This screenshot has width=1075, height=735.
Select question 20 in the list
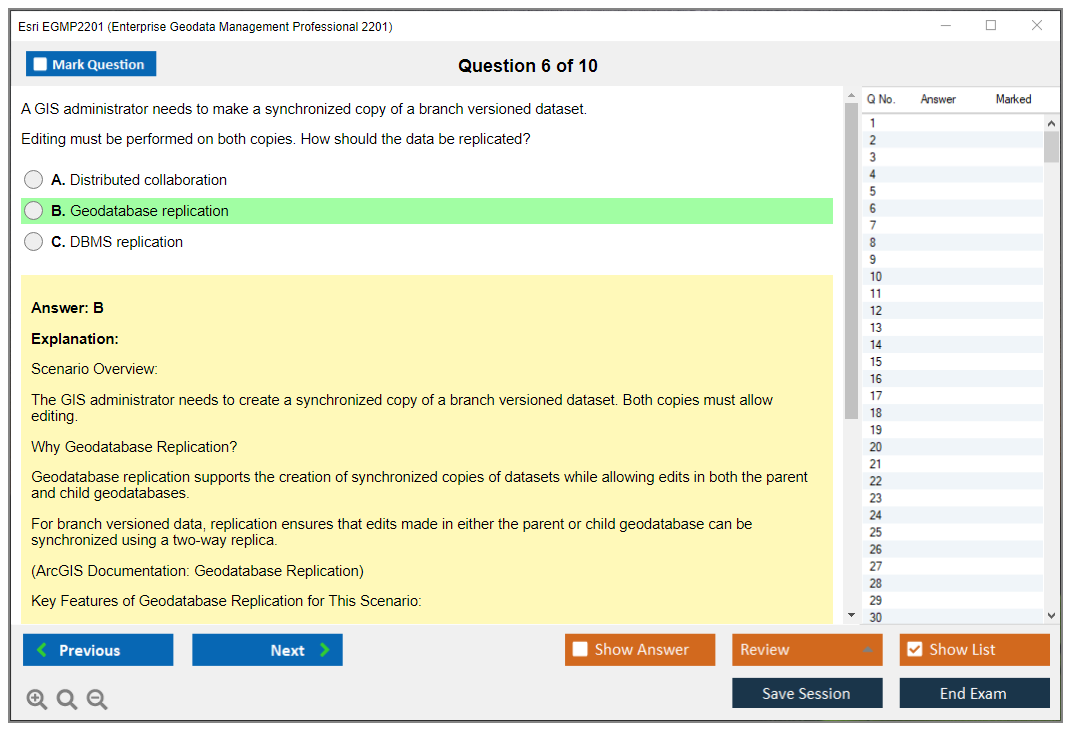(953, 447)
